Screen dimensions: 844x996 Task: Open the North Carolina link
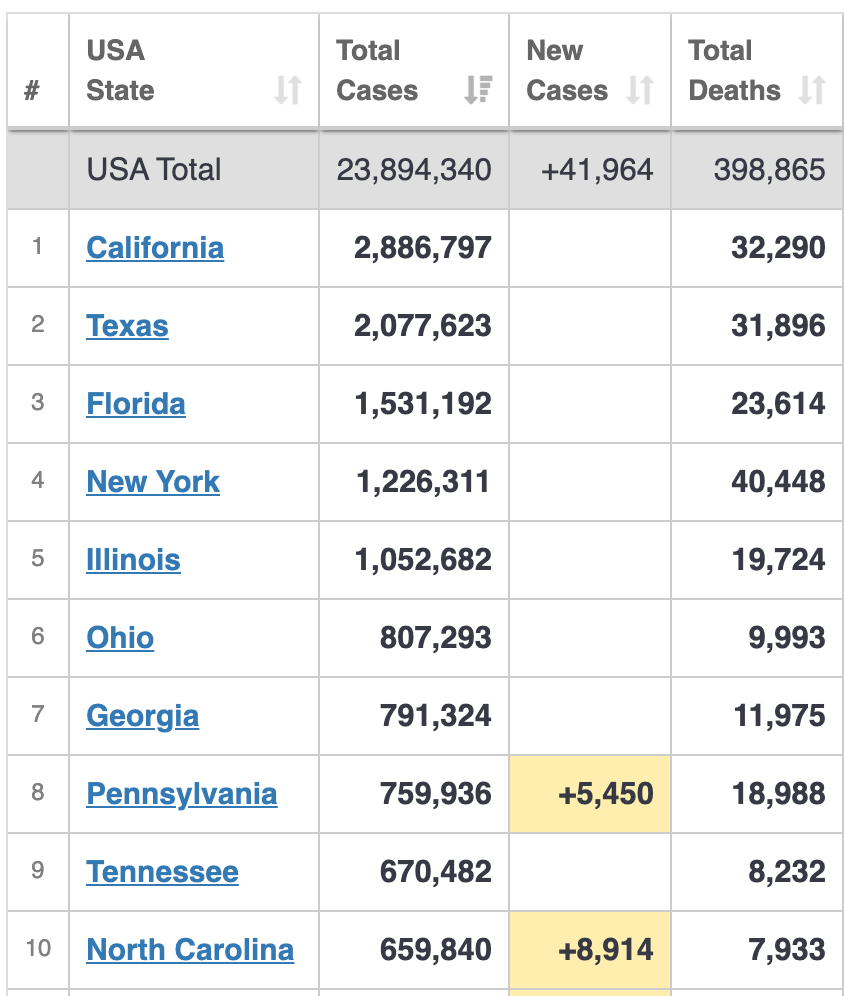coord(190,950)
